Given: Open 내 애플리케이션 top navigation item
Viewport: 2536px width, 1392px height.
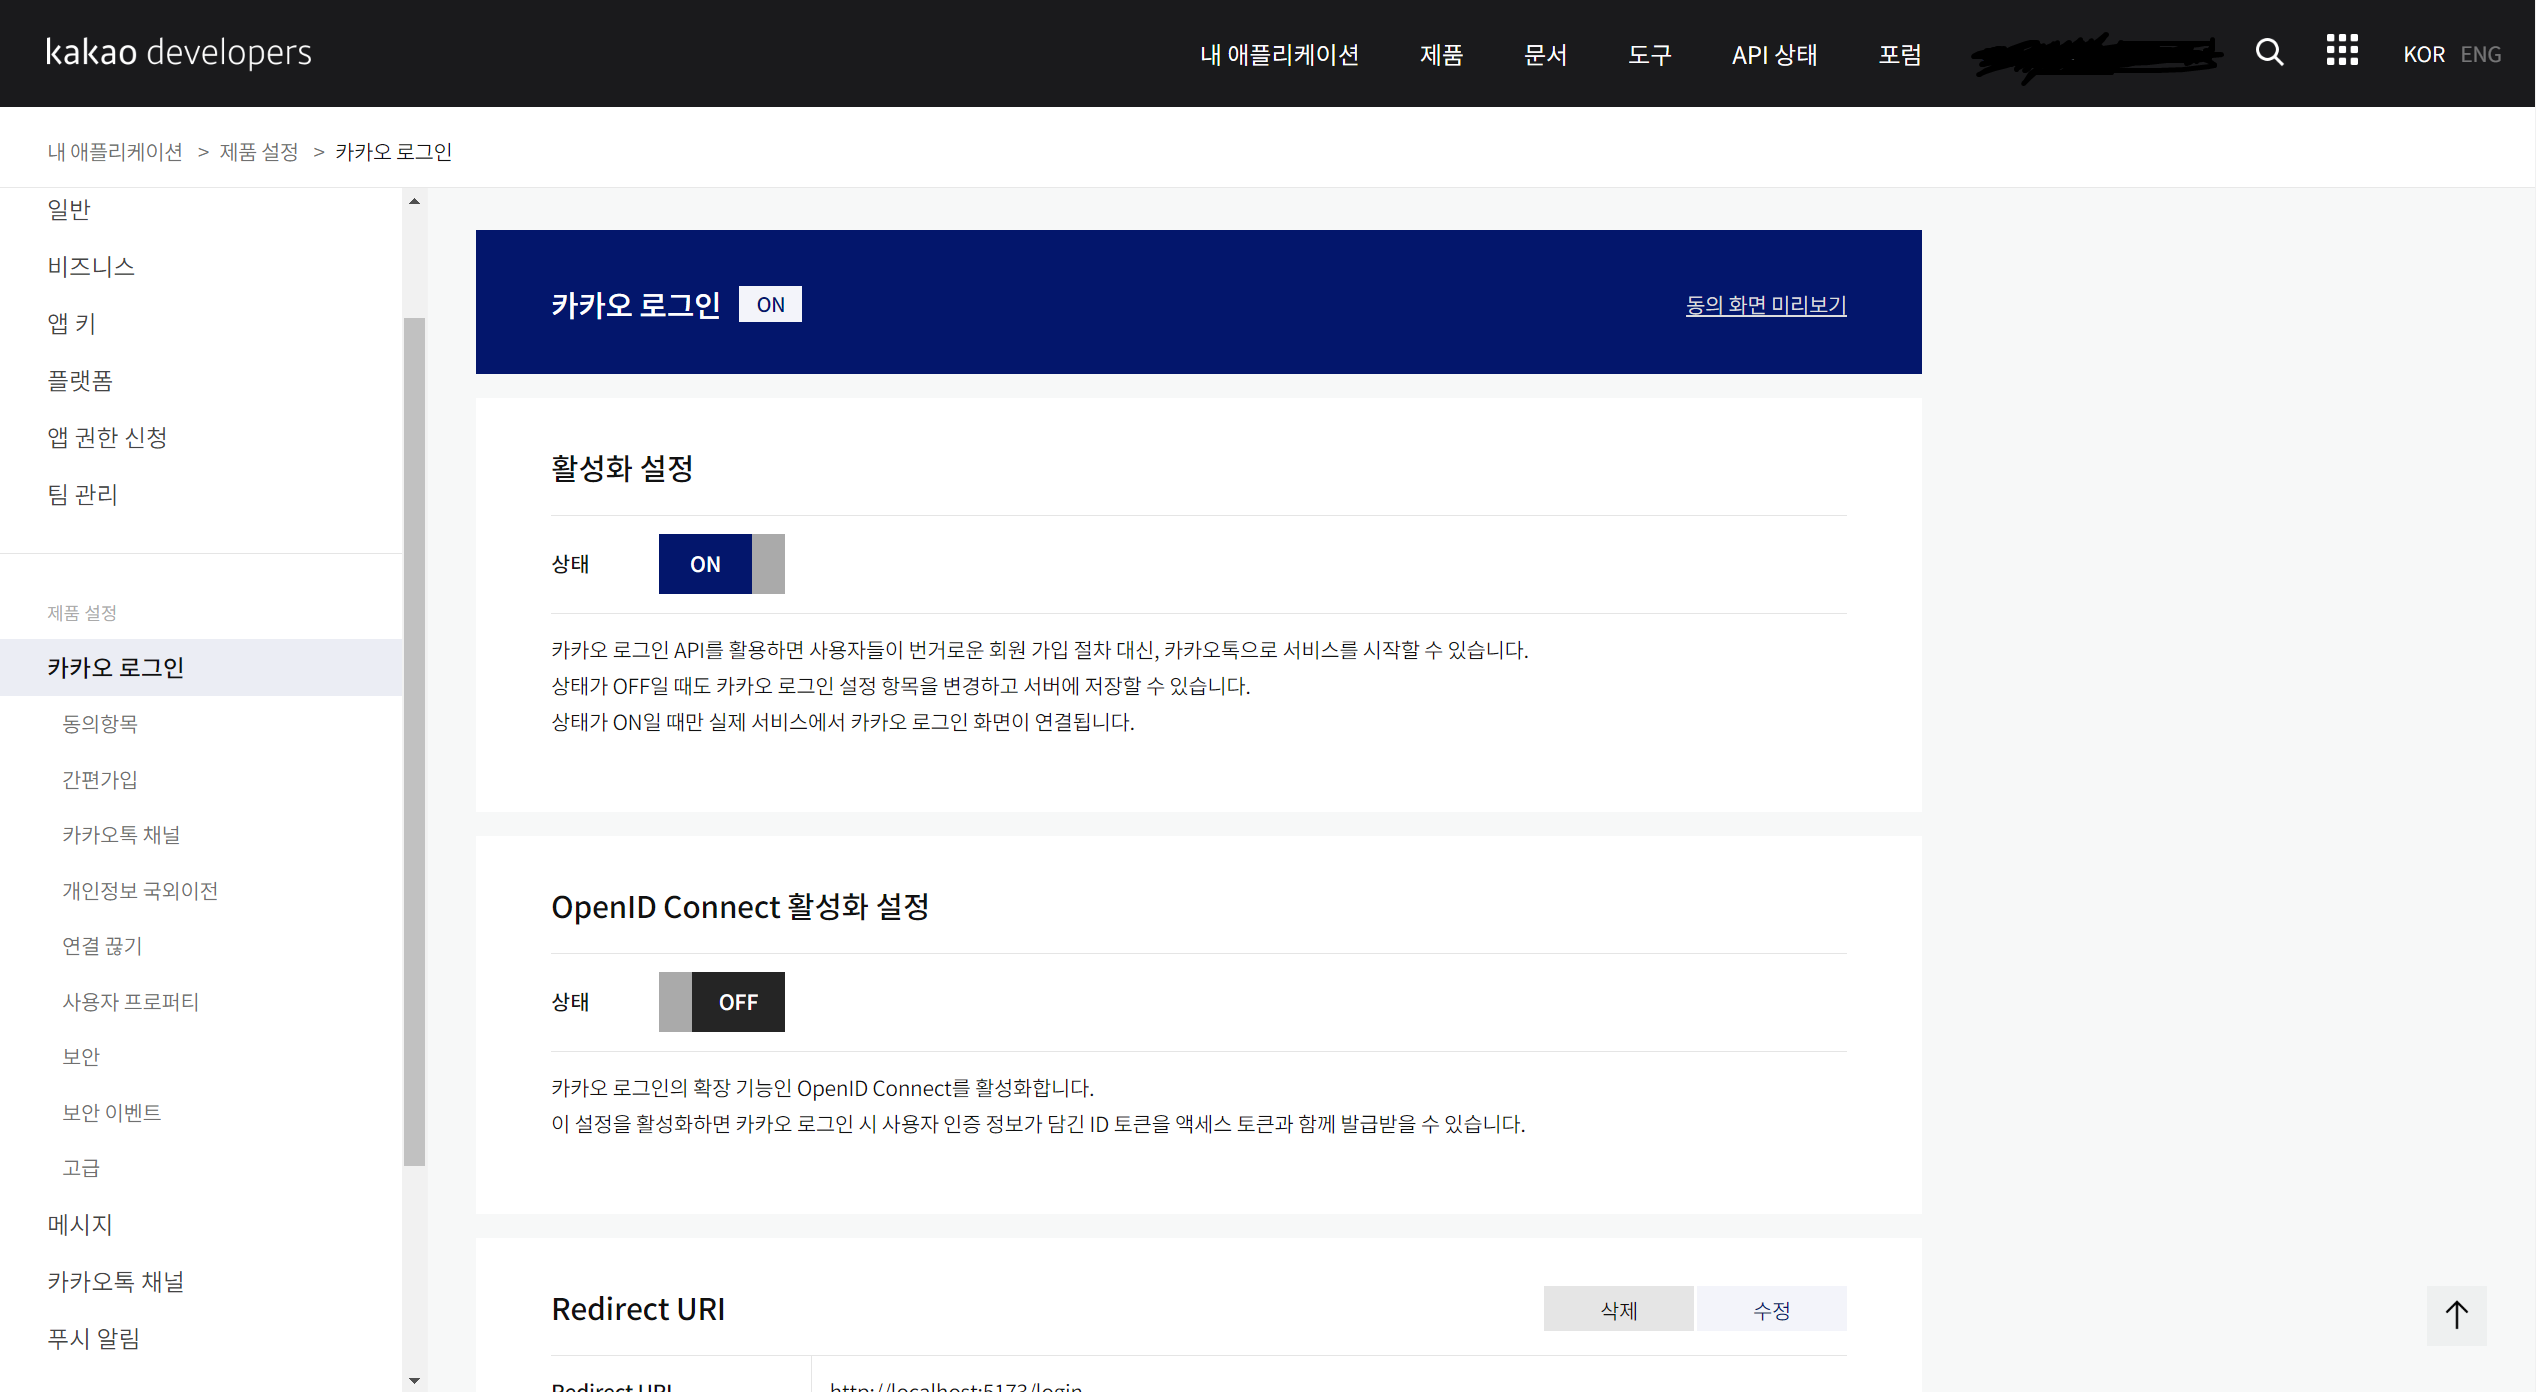Looking at the screenshot, I should click(1279, 54).
